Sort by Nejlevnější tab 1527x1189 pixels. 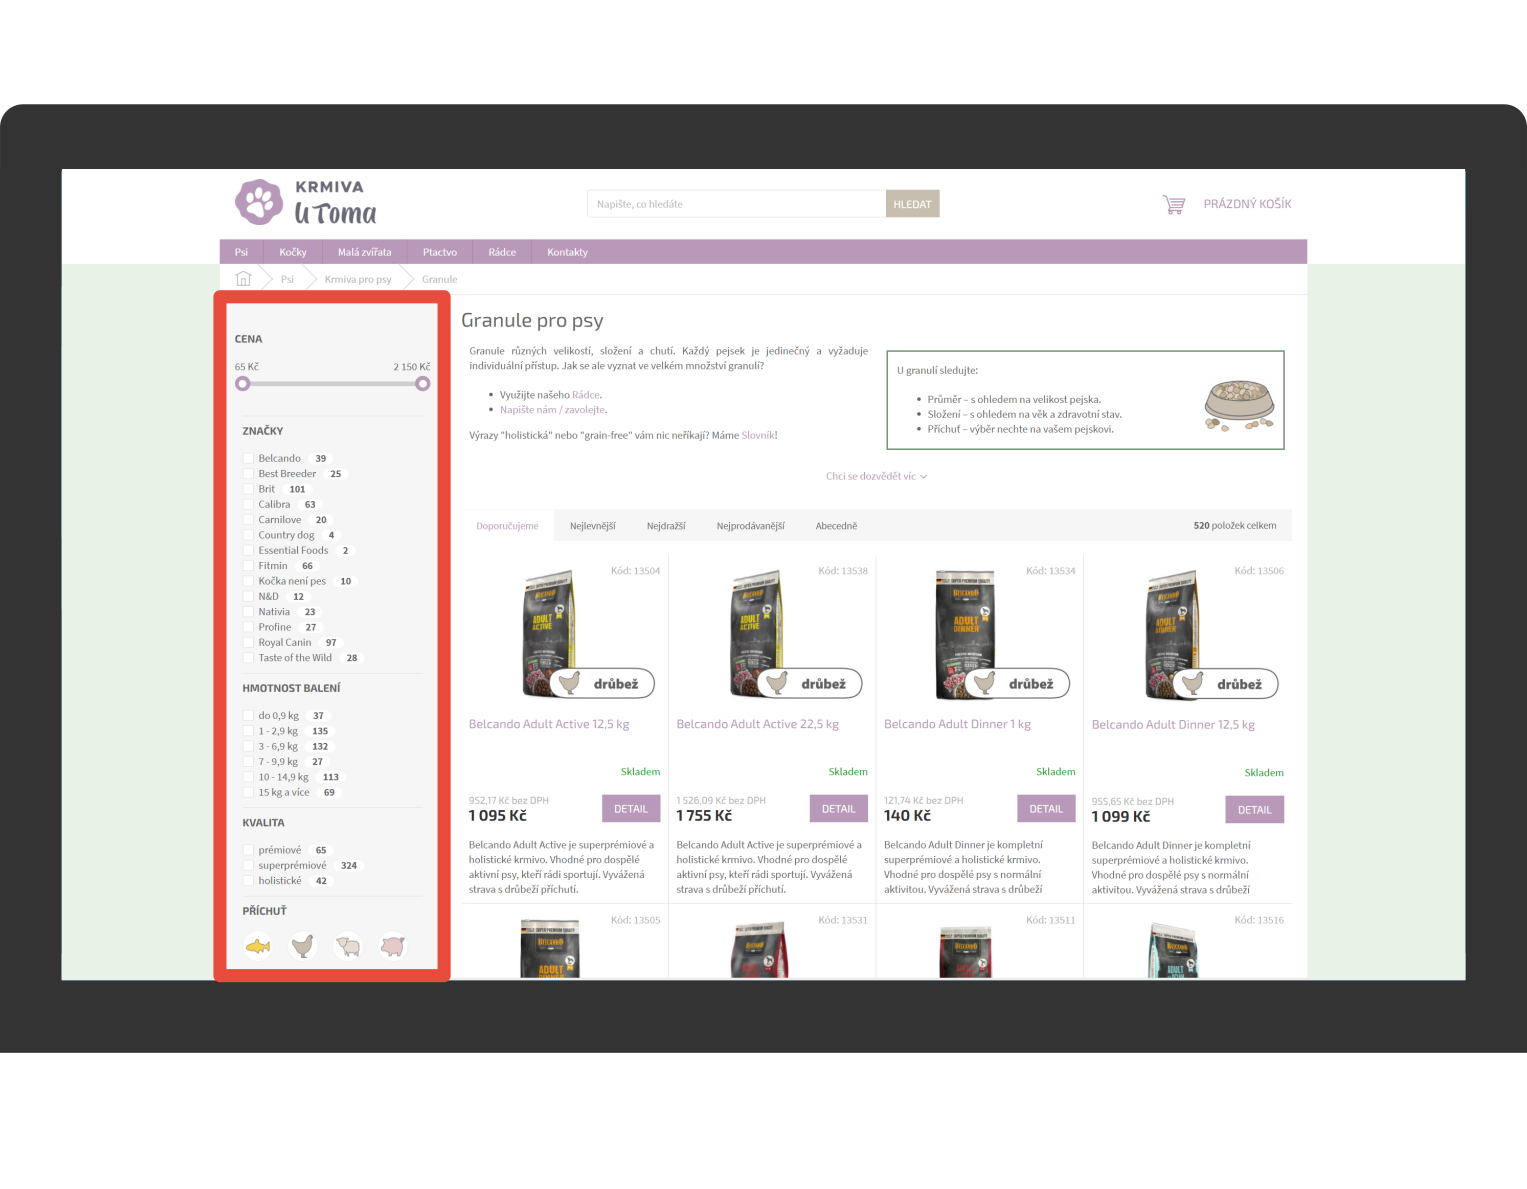click(x=593, y=526)
